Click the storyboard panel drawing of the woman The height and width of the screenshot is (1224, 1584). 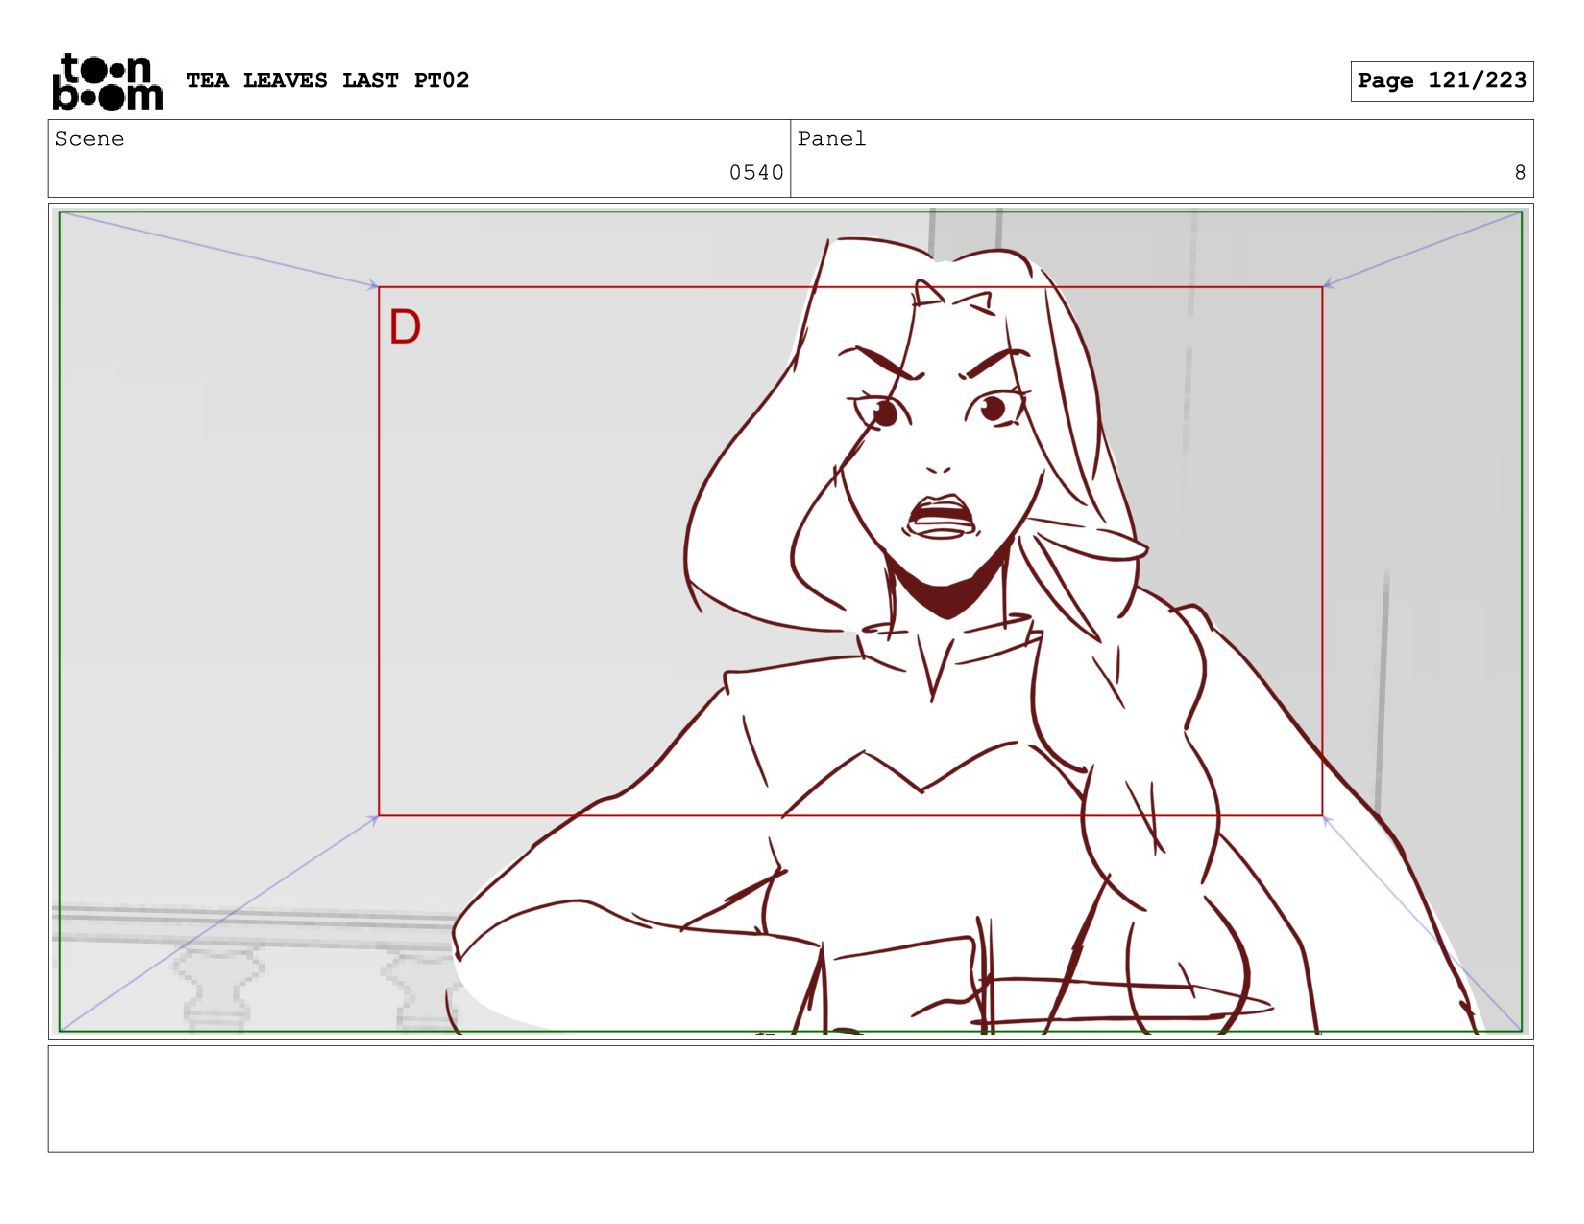tap(790, 621)
